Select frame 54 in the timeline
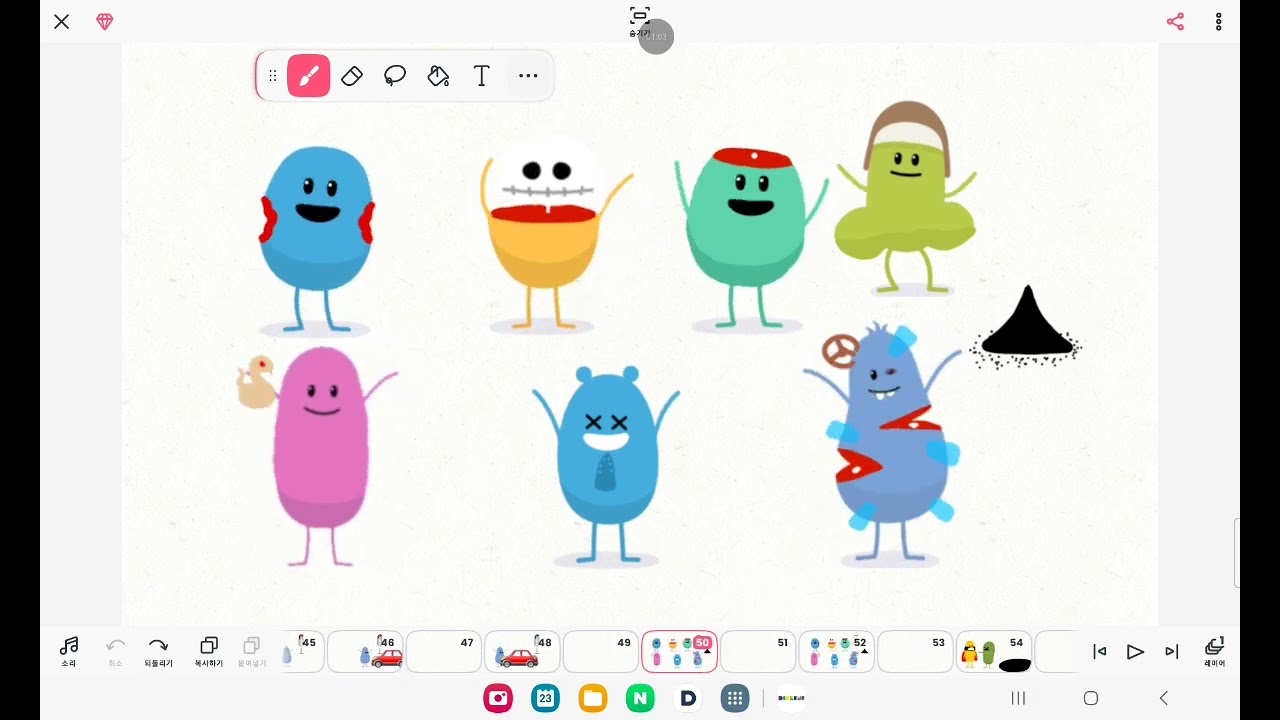 tap(994, 652)
